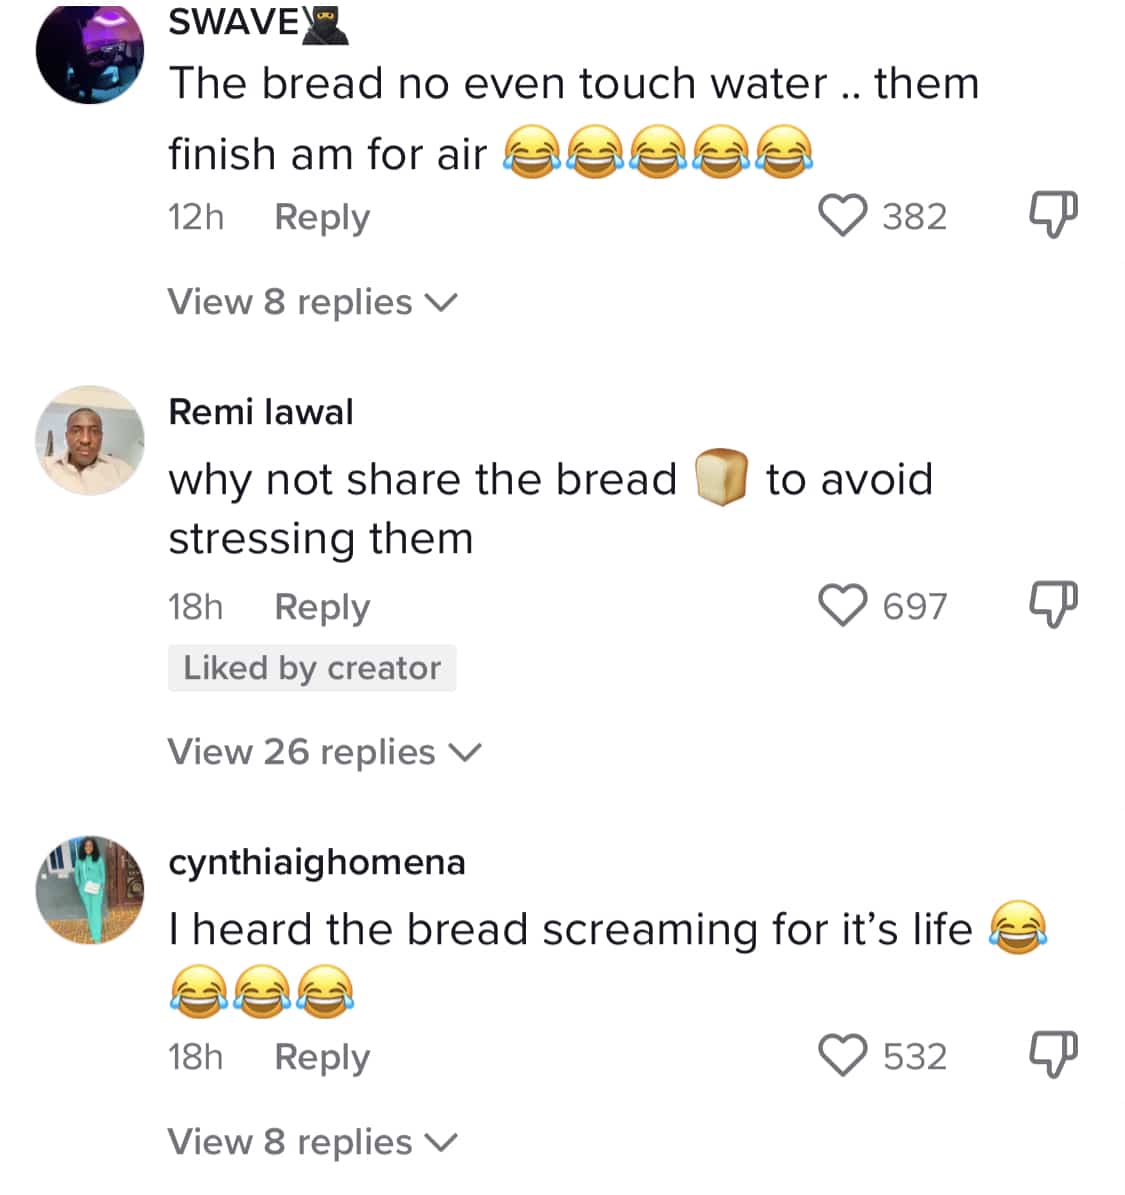Image resolution: width=1125 pixels, height=1195 pixels.
Task: View cynthiaighomena's profile photo
Action: click(90, 890)
